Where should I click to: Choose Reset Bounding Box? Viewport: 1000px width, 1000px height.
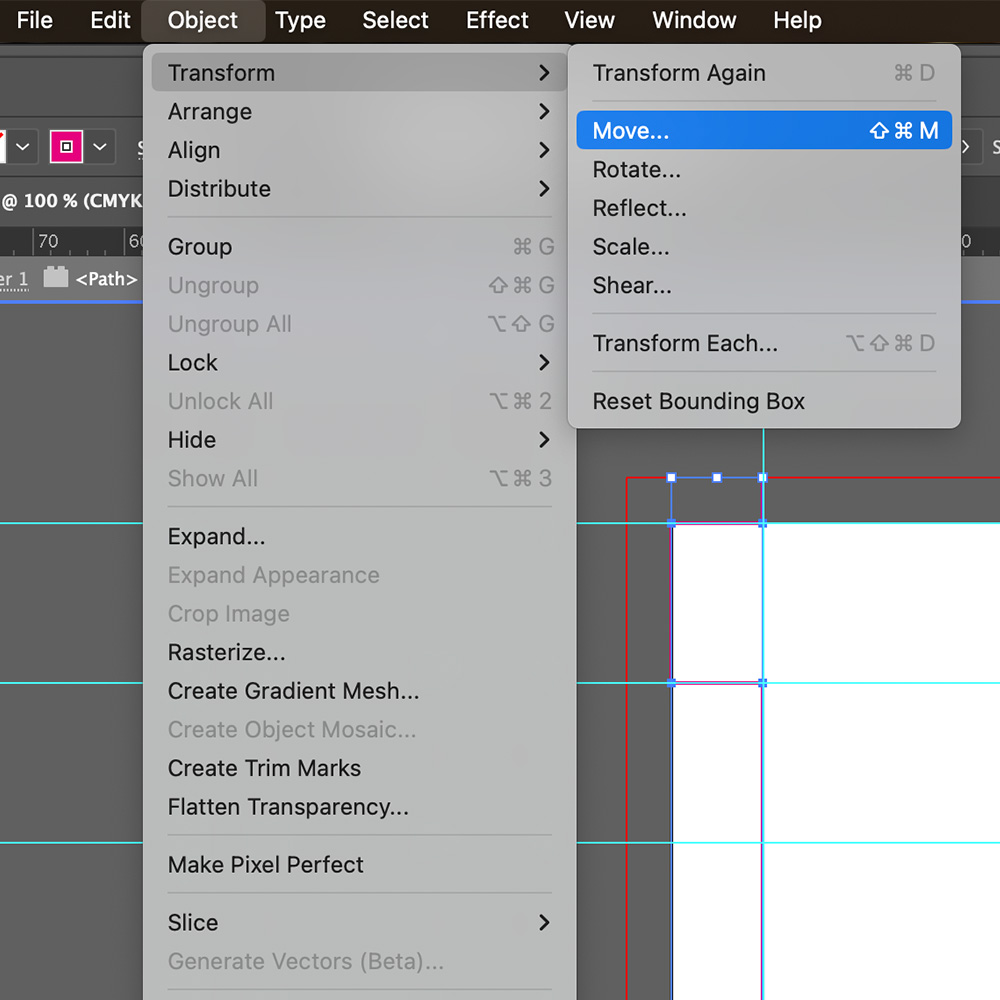tap(764, 401)
